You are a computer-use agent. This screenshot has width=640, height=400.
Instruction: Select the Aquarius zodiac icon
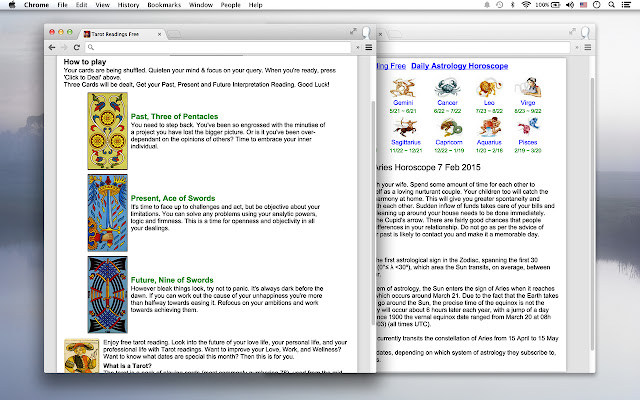[x=489, y=127]
